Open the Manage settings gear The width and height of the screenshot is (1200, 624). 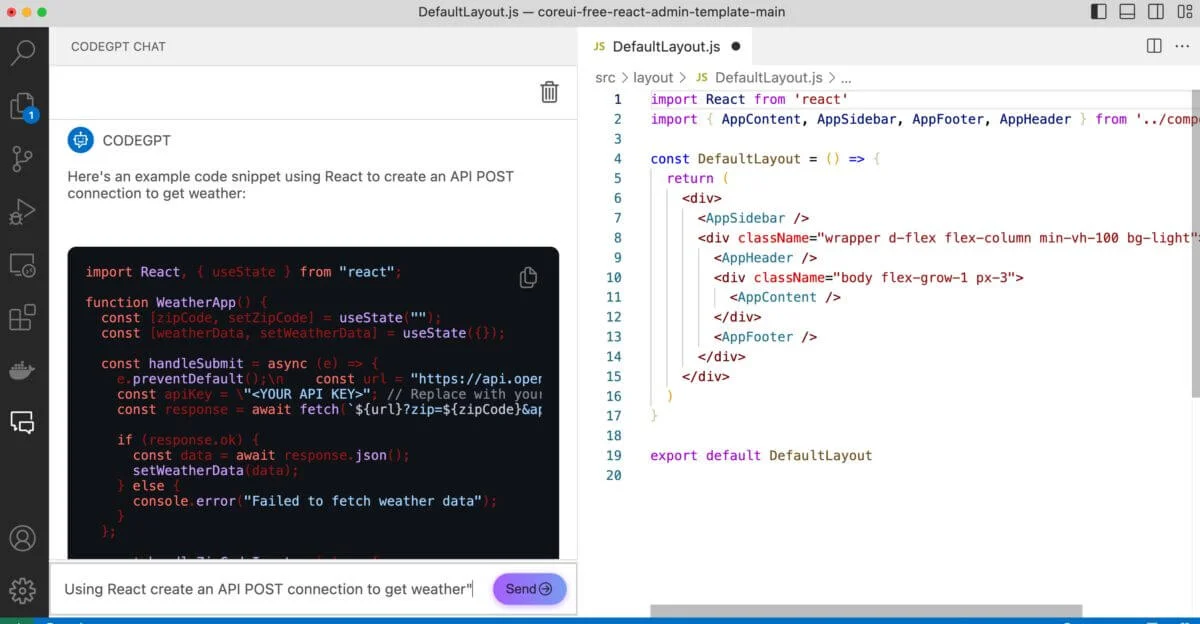[x=22, y=590]
